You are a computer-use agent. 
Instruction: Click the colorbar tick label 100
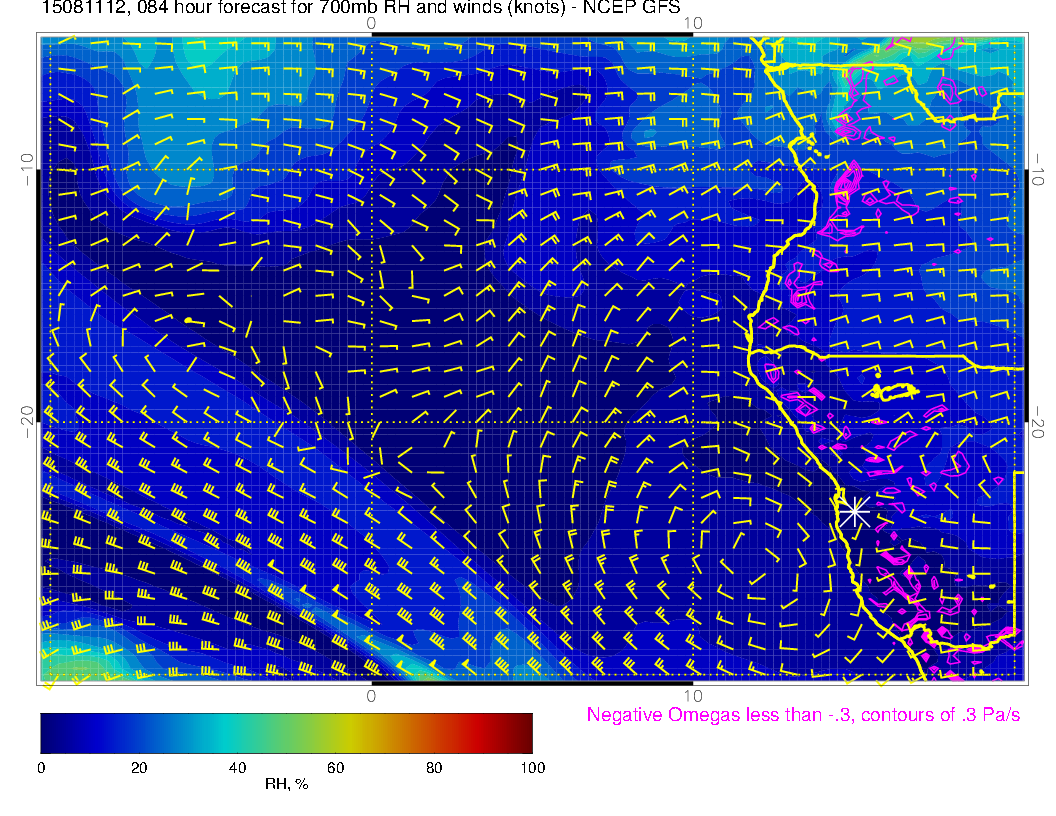tap(533, 768)
